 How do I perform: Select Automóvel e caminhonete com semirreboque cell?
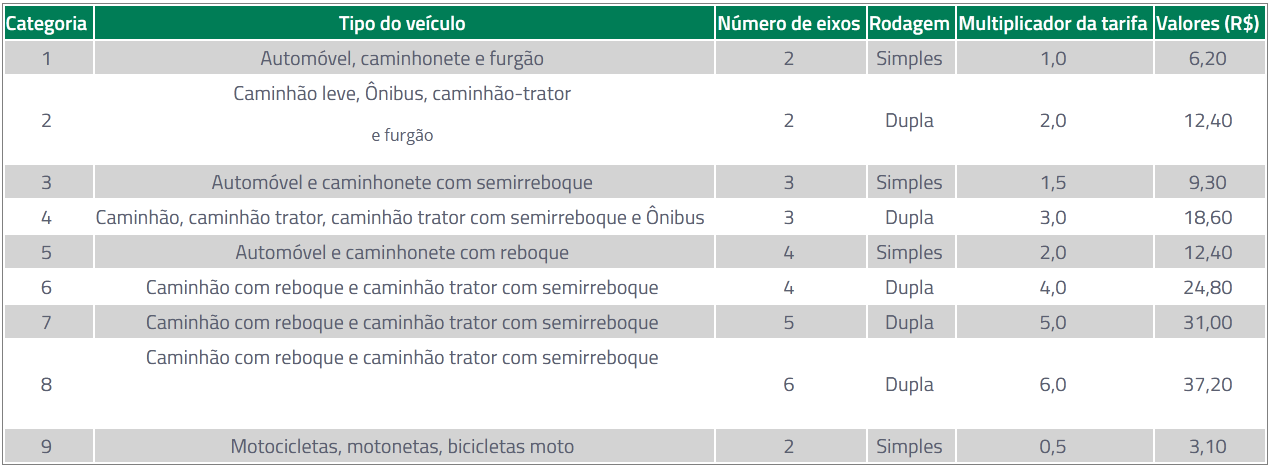pyautogui.click(x=402, y=183)
